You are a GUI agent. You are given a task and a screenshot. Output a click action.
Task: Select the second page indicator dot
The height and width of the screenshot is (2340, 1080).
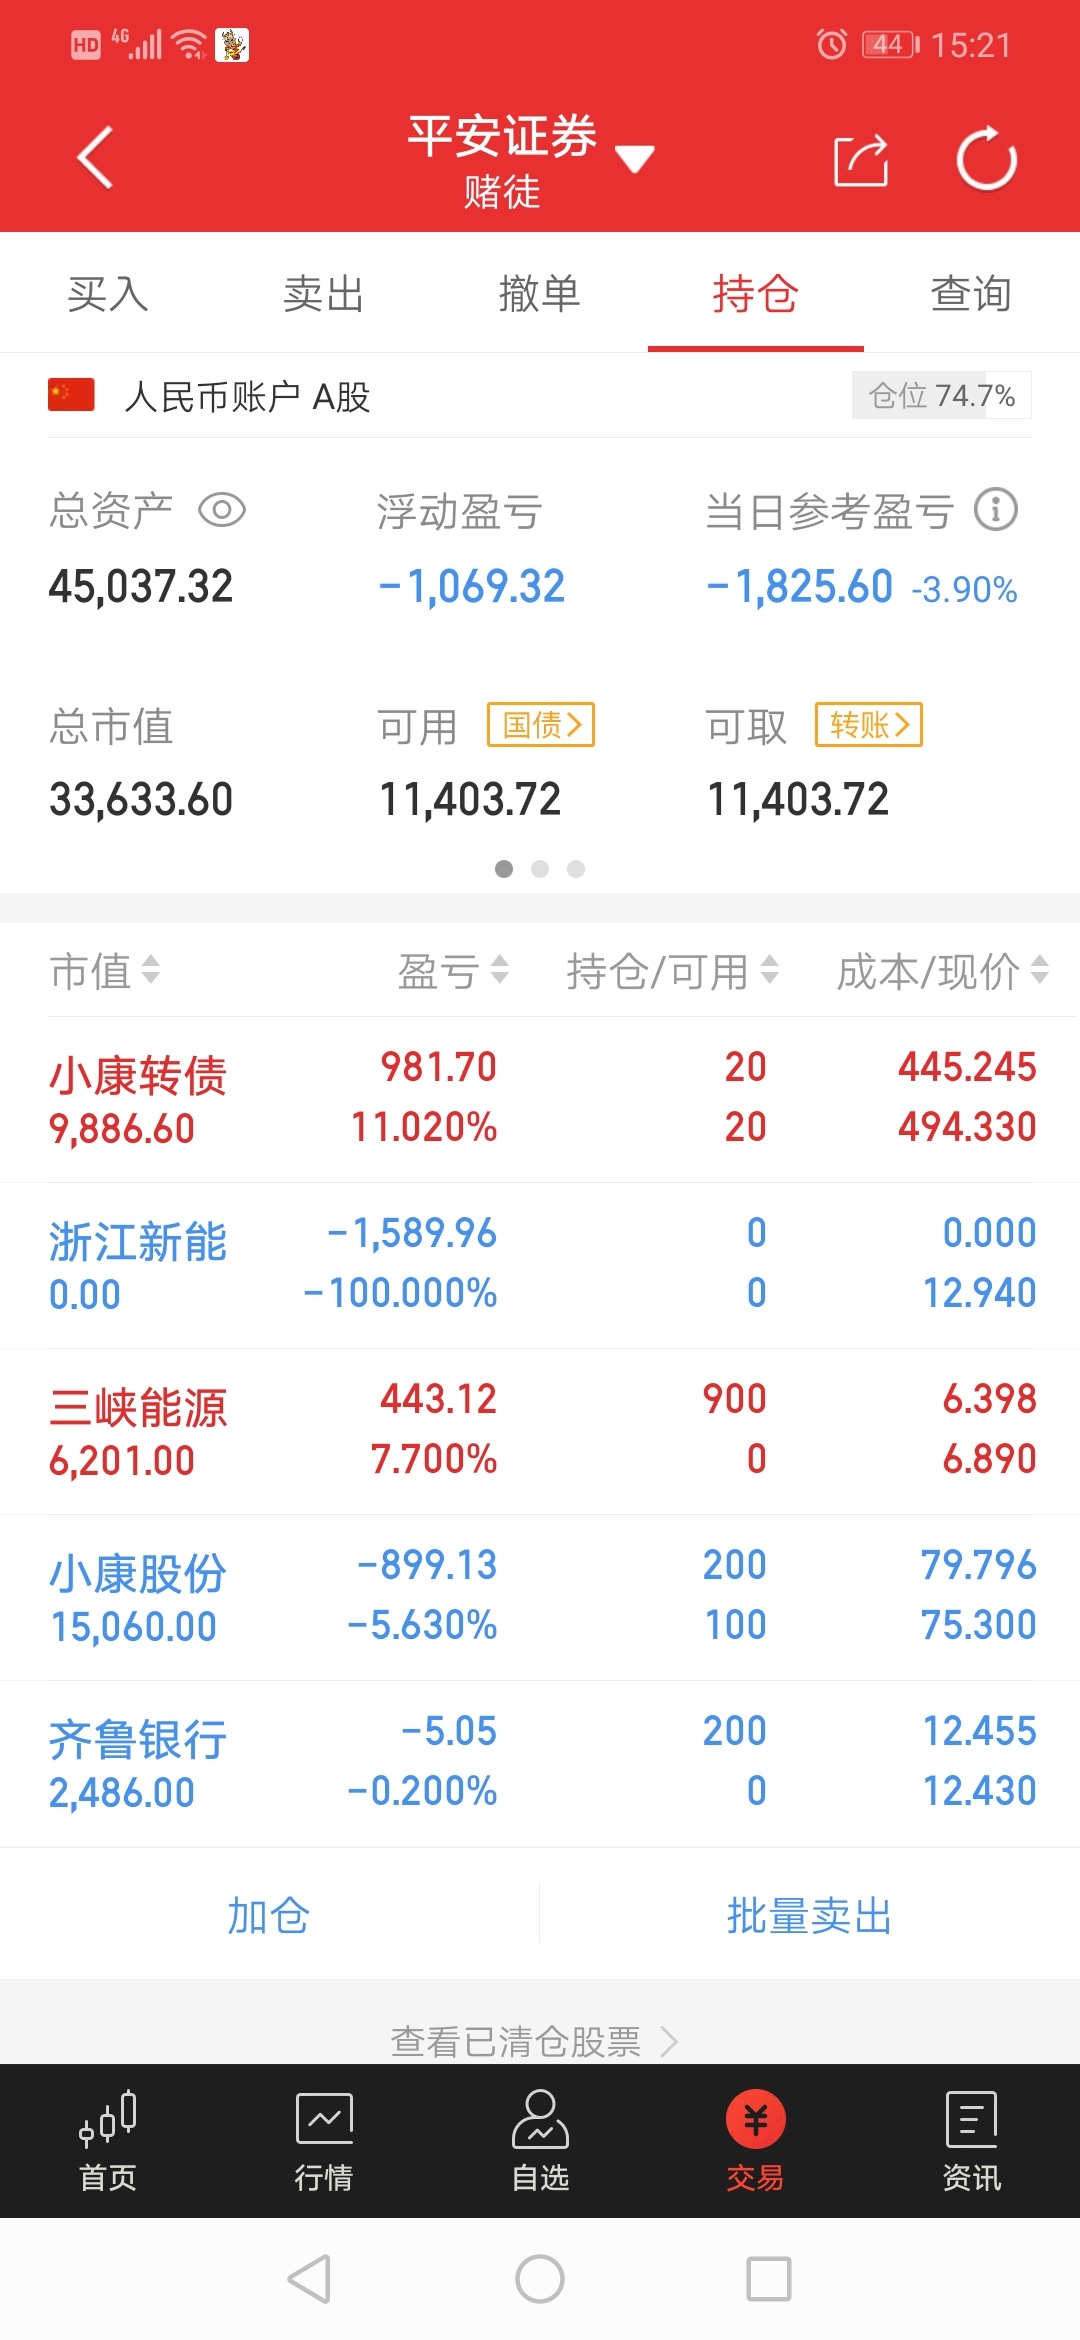coord(540,869)
